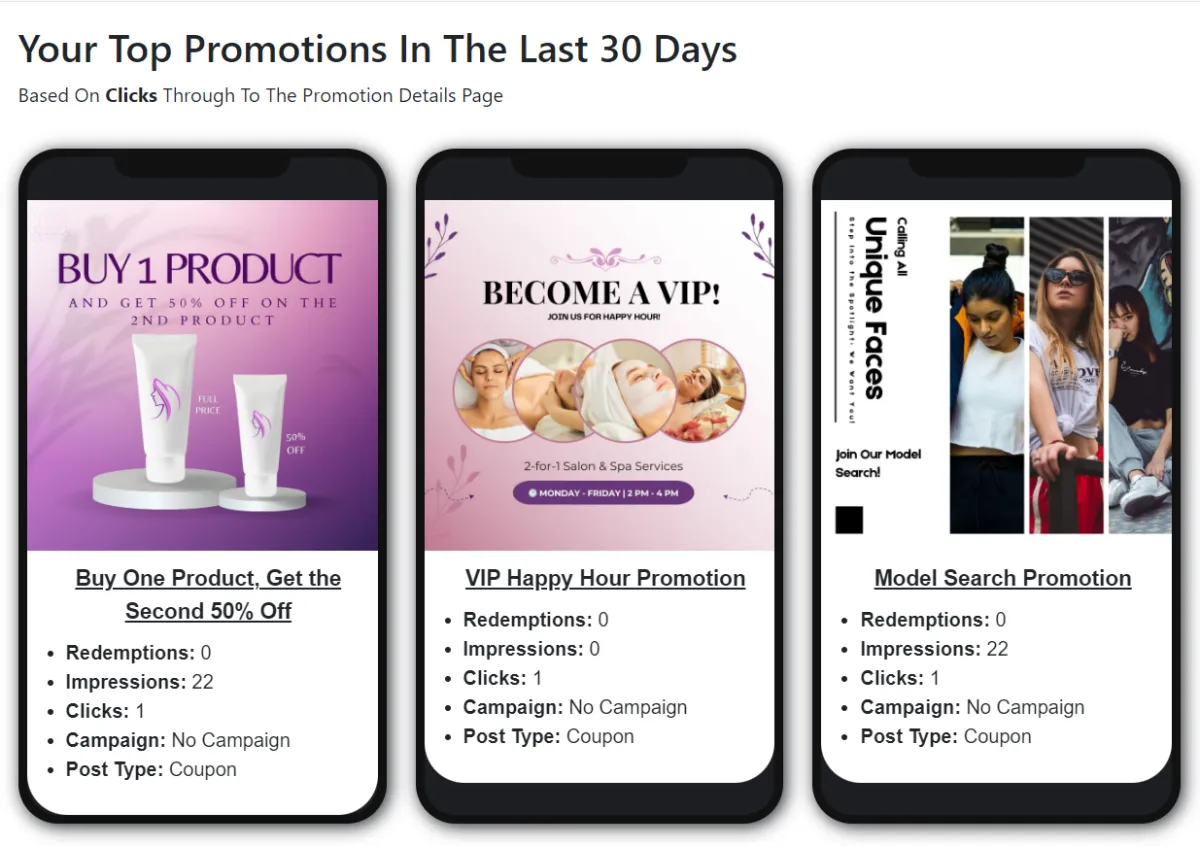Screen dimensions: 1200x846
Task: Open the Model Search Promotion link
Action: pyautogui.click(x=1003, y=578)
